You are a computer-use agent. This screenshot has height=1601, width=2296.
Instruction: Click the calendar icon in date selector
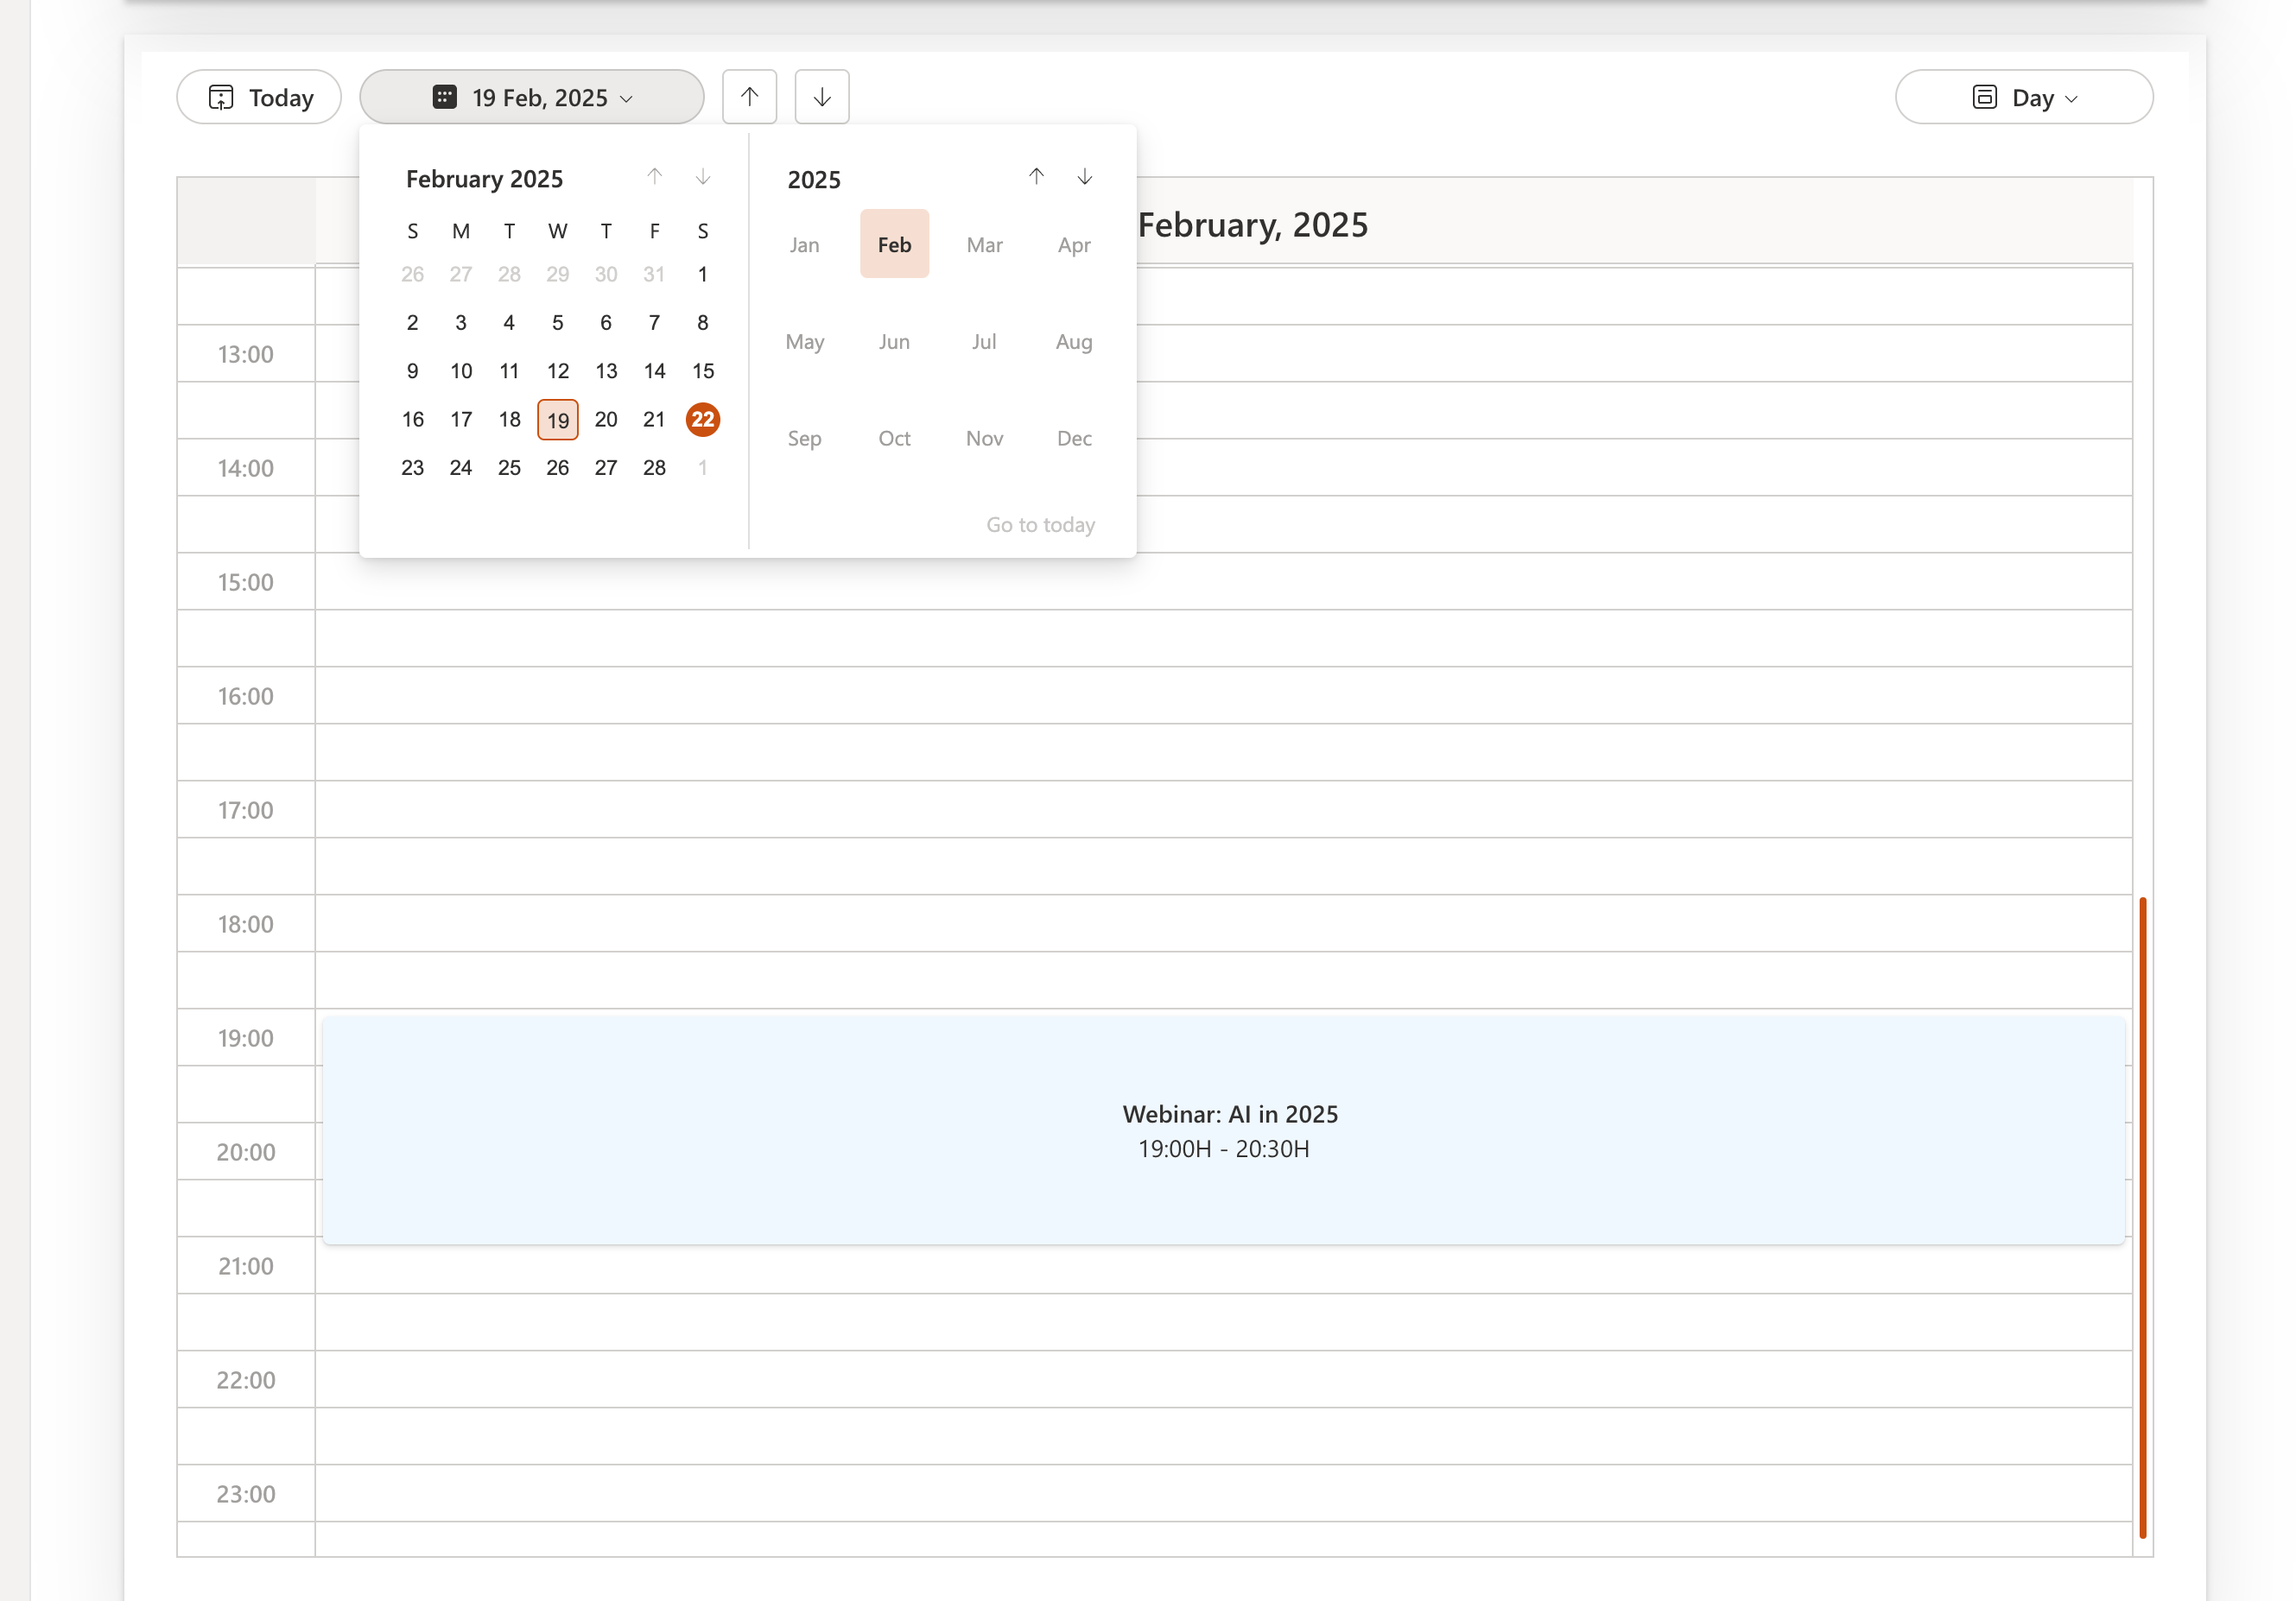coord(445,97)
